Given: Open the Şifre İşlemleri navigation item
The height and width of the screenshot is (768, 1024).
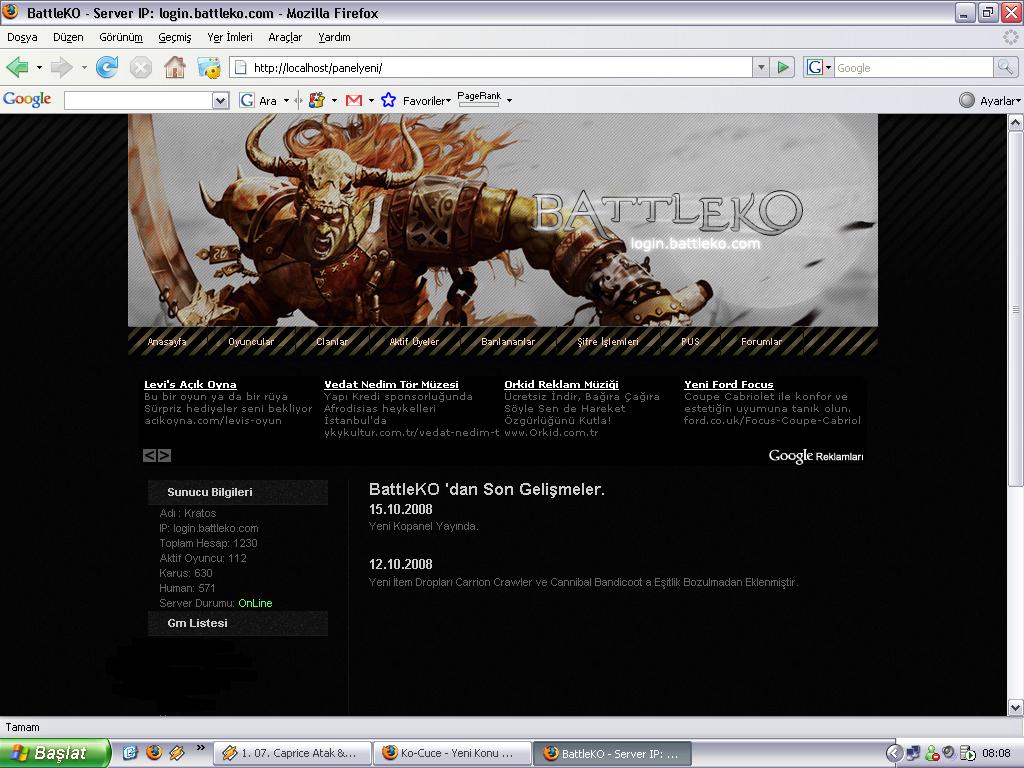Looking at the screenshot, I should (x=607, y=342).
